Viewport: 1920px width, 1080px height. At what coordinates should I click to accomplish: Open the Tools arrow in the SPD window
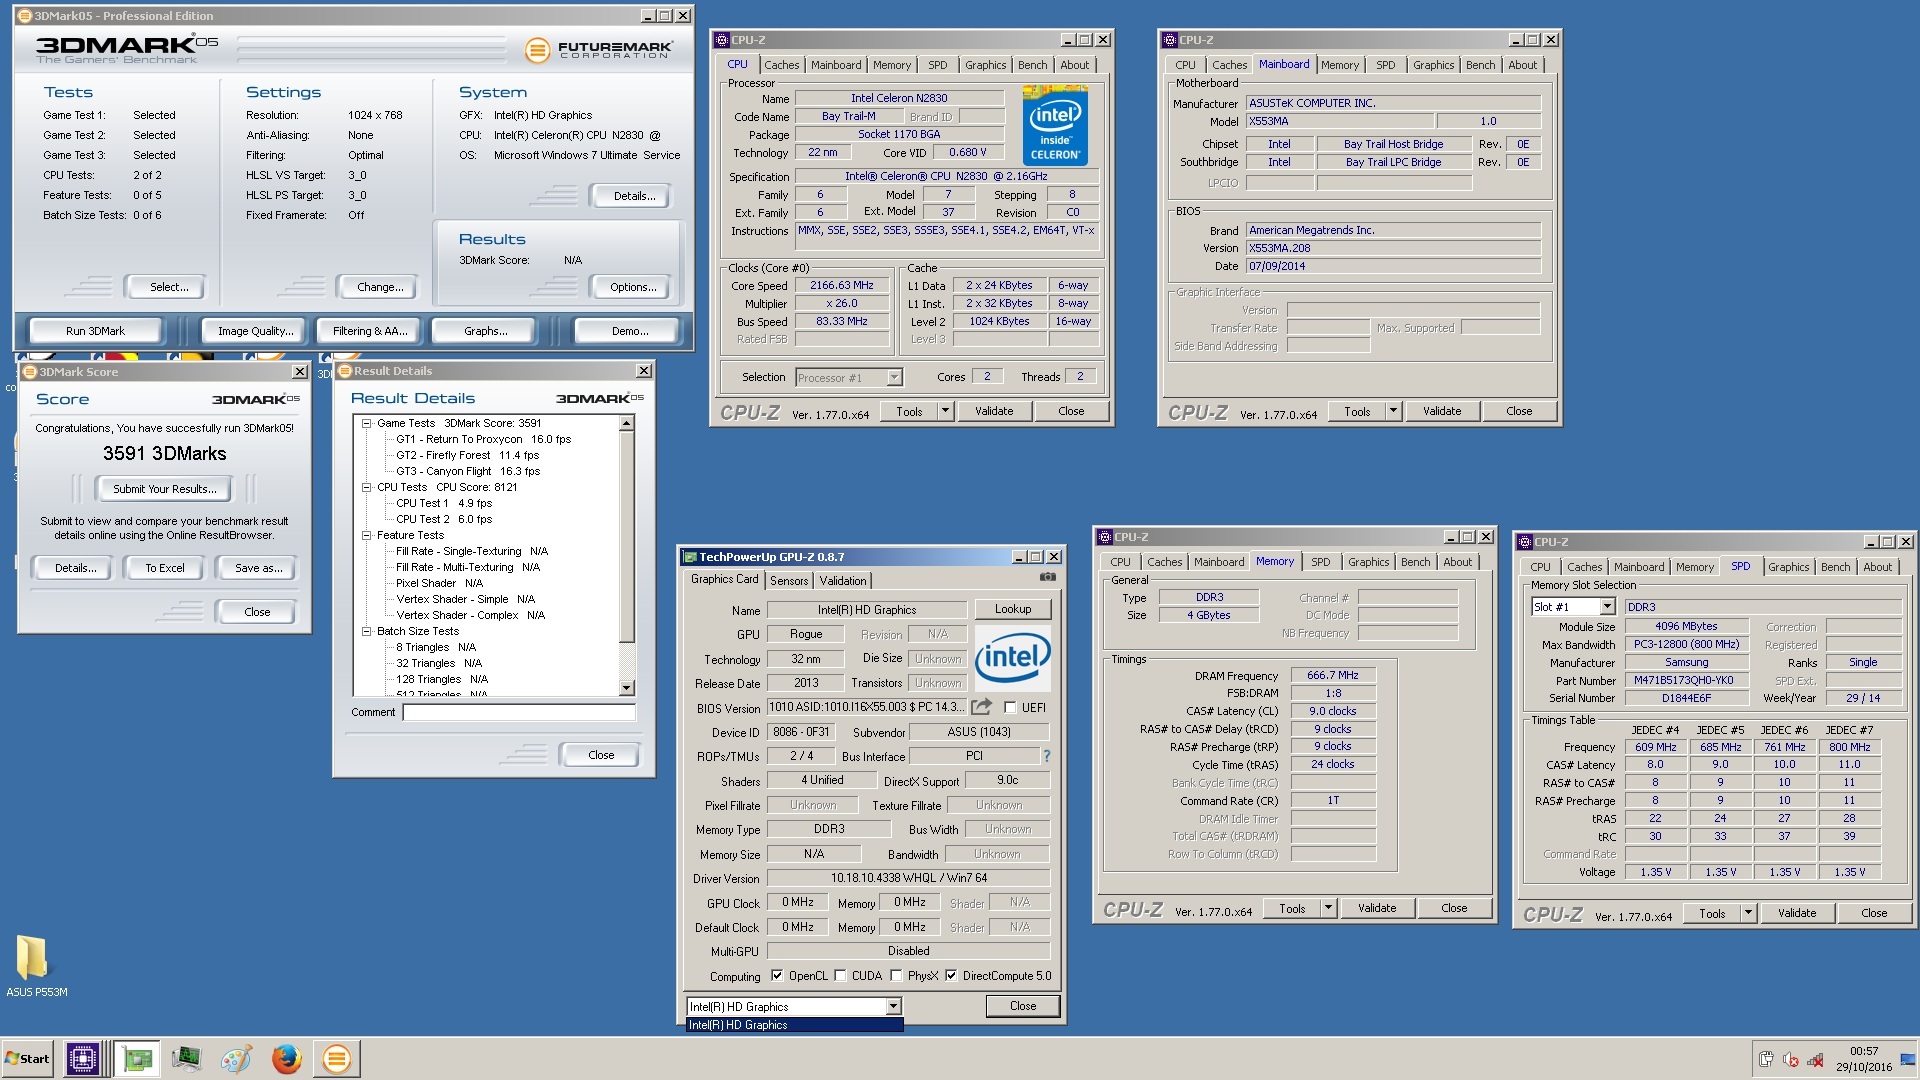[x=1748, y=913]
